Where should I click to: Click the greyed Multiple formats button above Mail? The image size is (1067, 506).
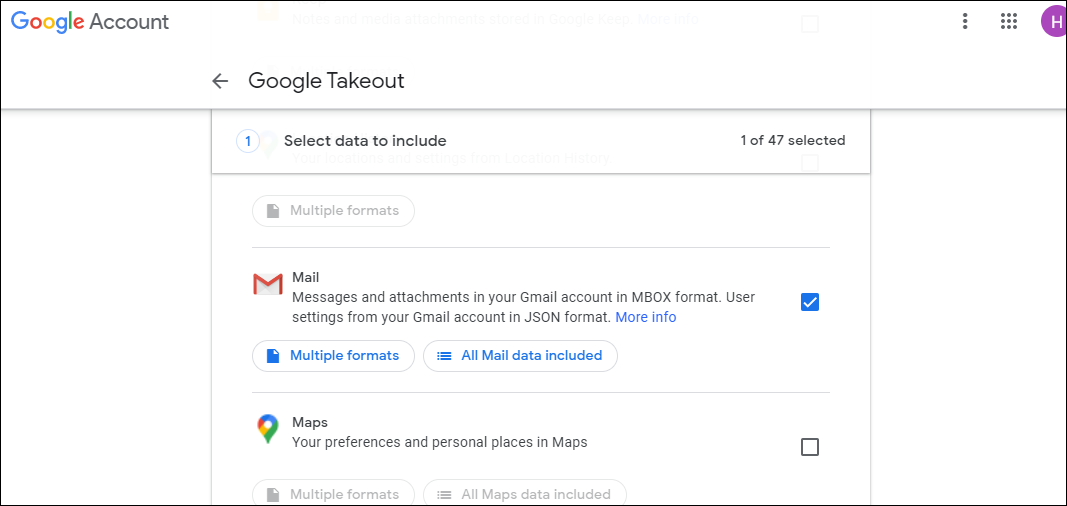pos(333,211)
